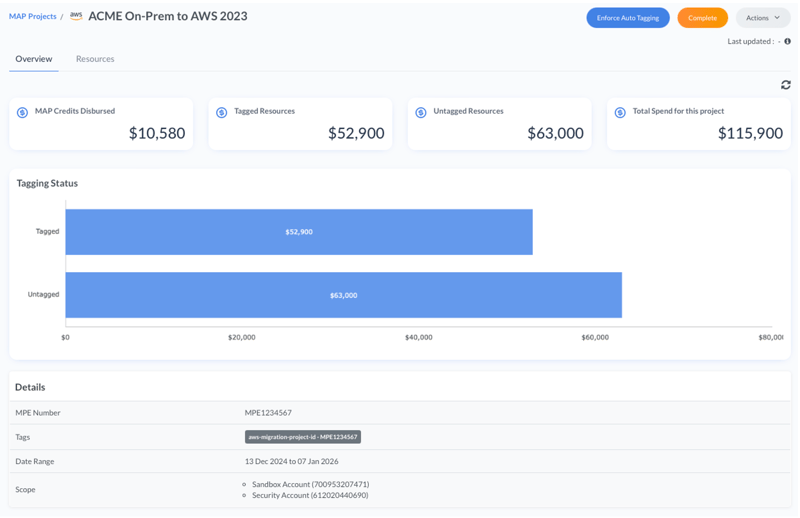The height and width of the screenshot is (518, 800).
Task: Click the ACME On-Prem to AWS 2023 title
Action: pyautogui.click(x=168, y=16)
